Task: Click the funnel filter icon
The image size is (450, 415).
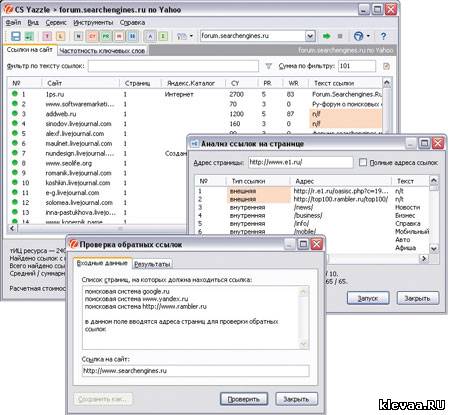Action: [268, 66]
